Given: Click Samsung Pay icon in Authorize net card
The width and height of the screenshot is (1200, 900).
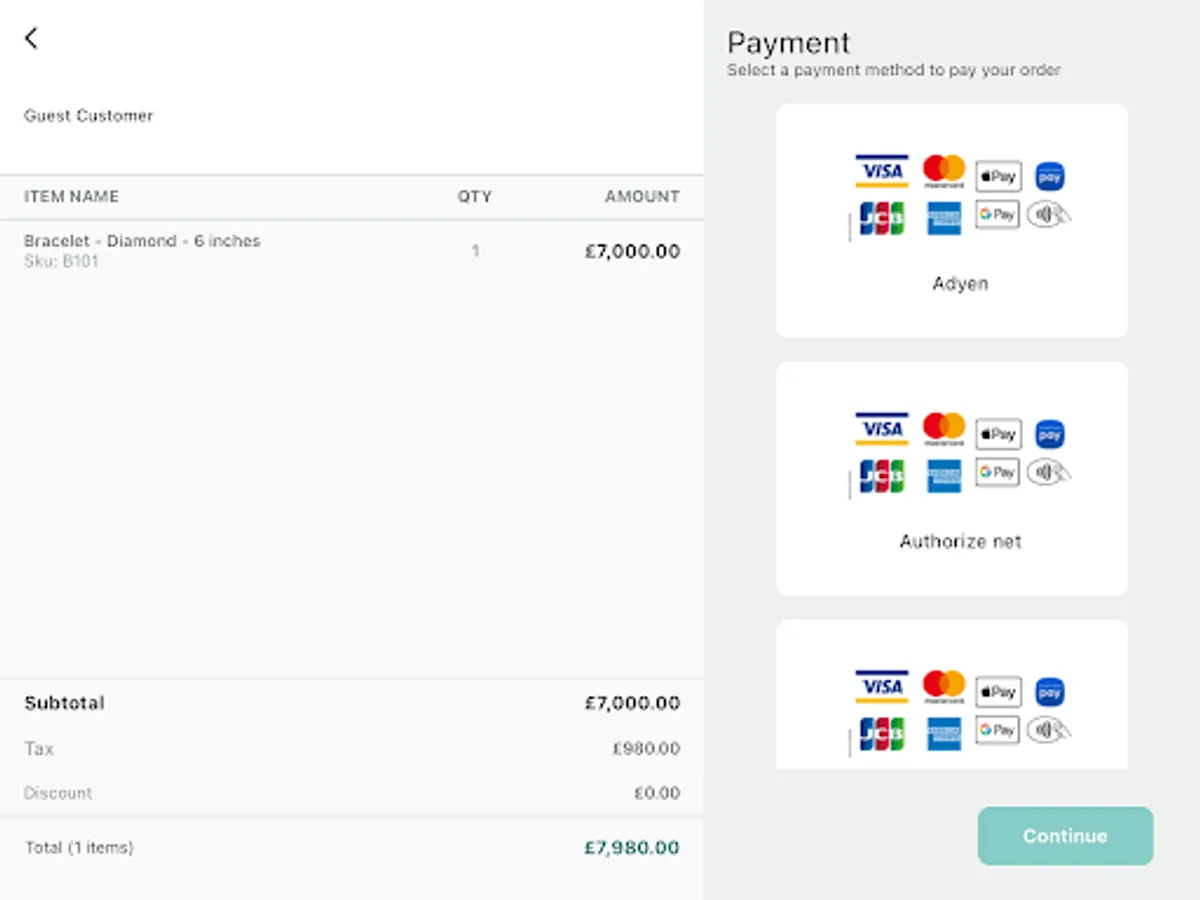Looking at the screenshot, I should coord(1049,434).
